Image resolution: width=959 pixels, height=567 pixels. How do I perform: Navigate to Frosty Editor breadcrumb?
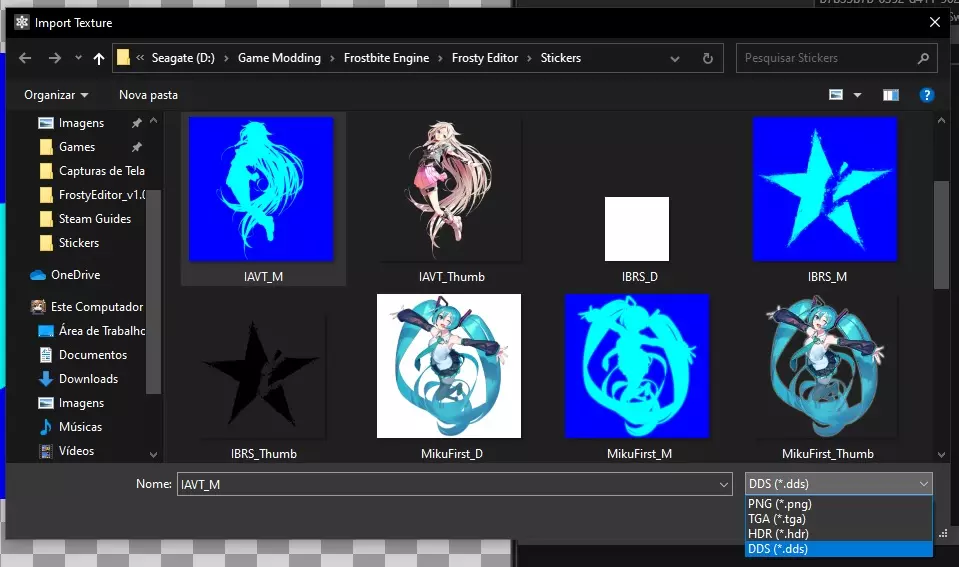[485, 58]
